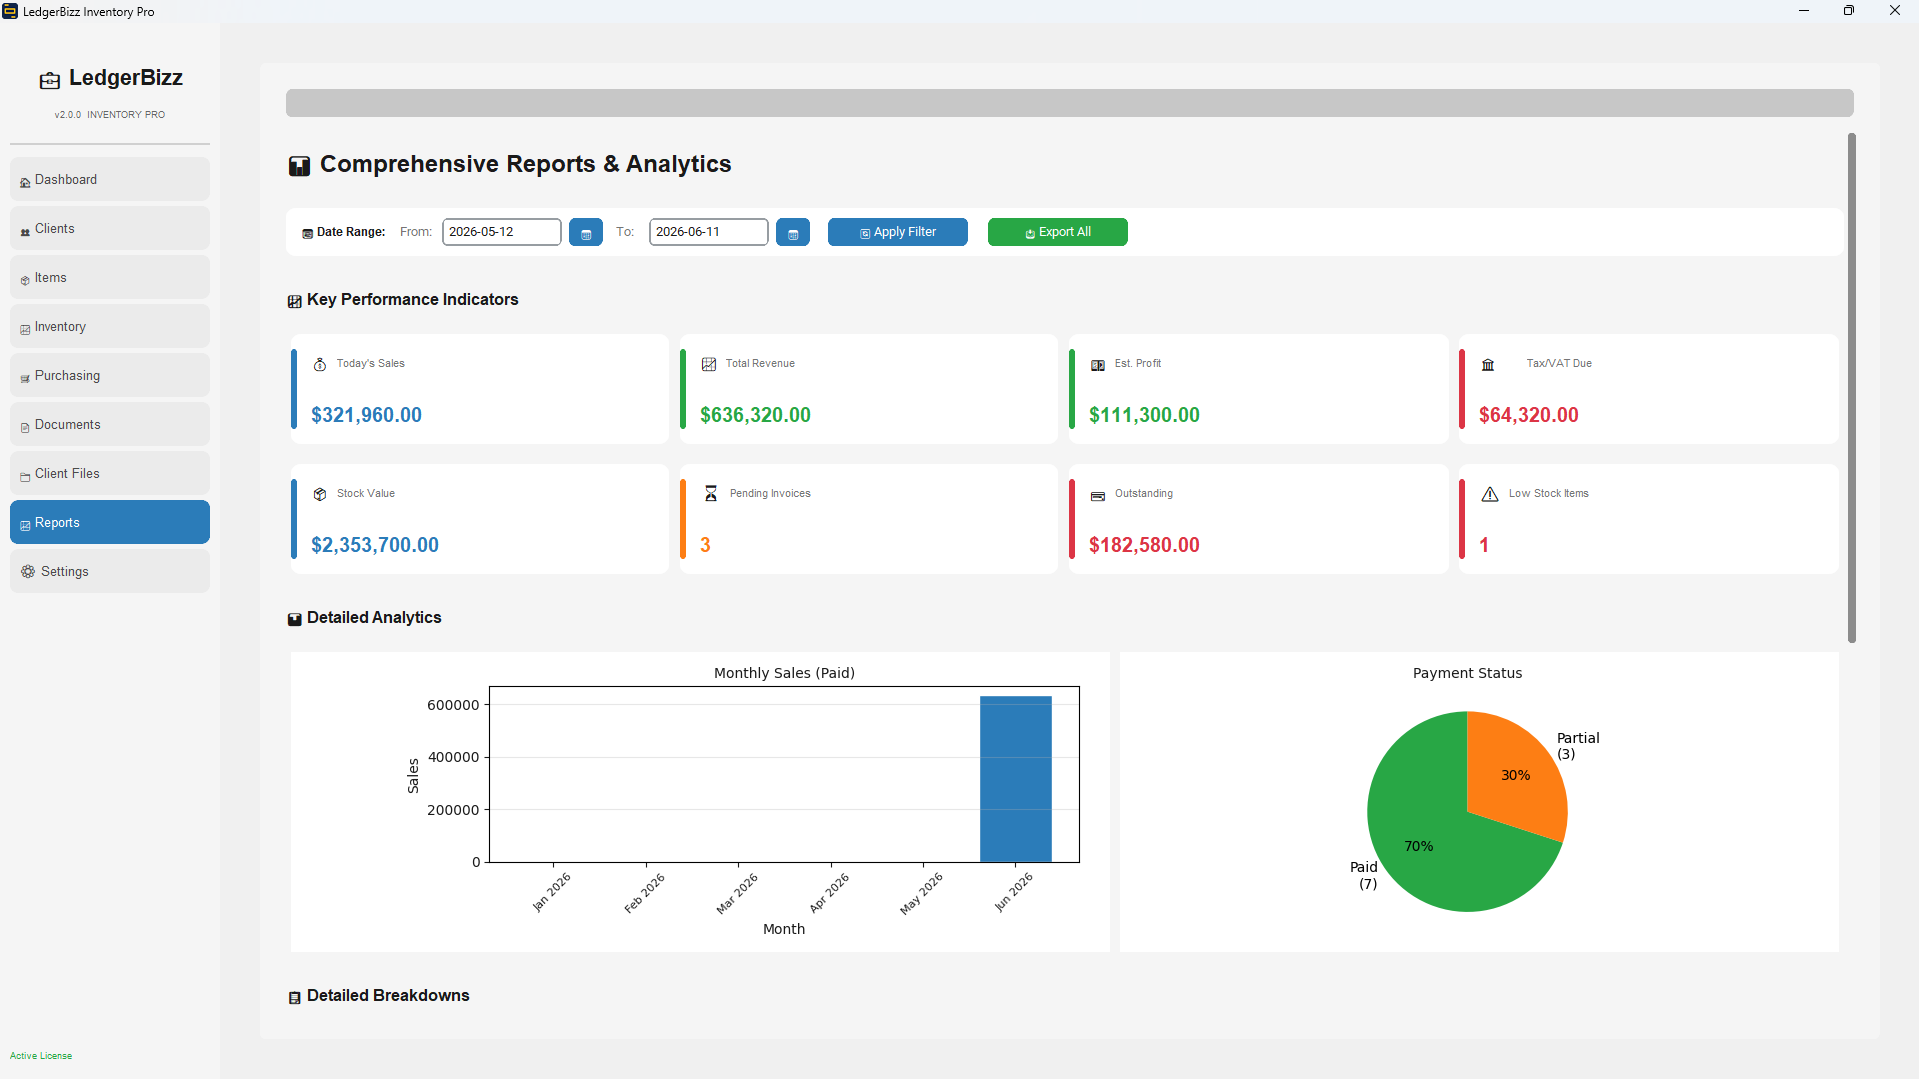Click the Pending Invoices count 3
Screen dimensions: 1919x1079
[705, 545]
